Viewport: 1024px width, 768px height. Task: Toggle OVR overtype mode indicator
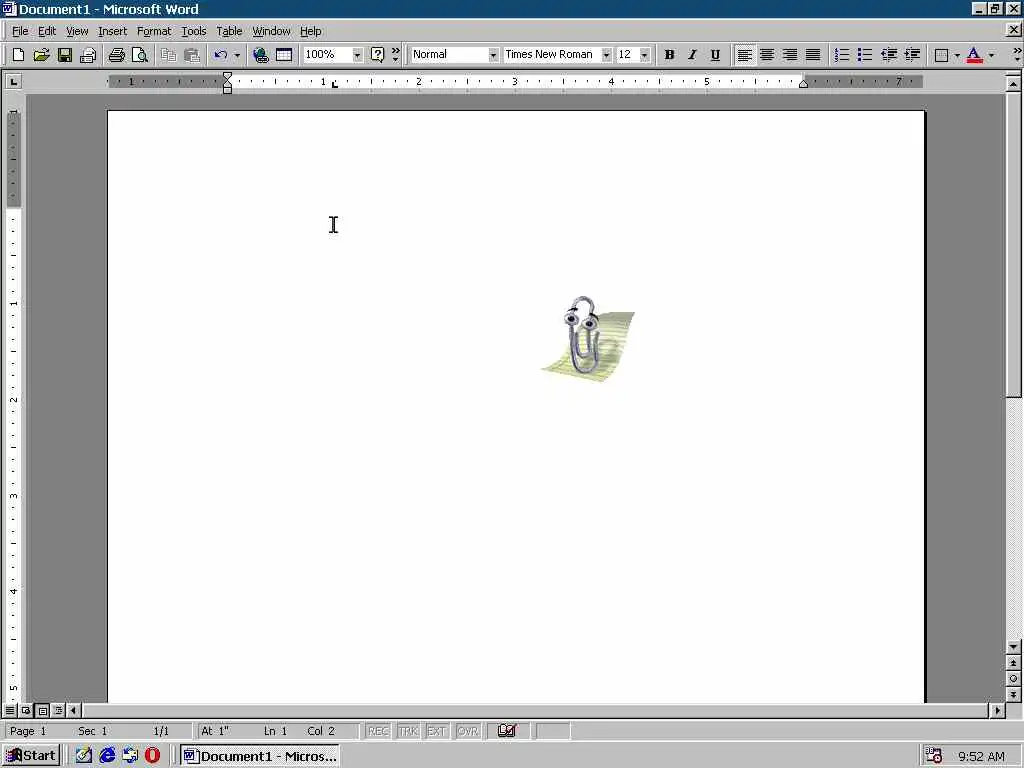pos(468,731)
